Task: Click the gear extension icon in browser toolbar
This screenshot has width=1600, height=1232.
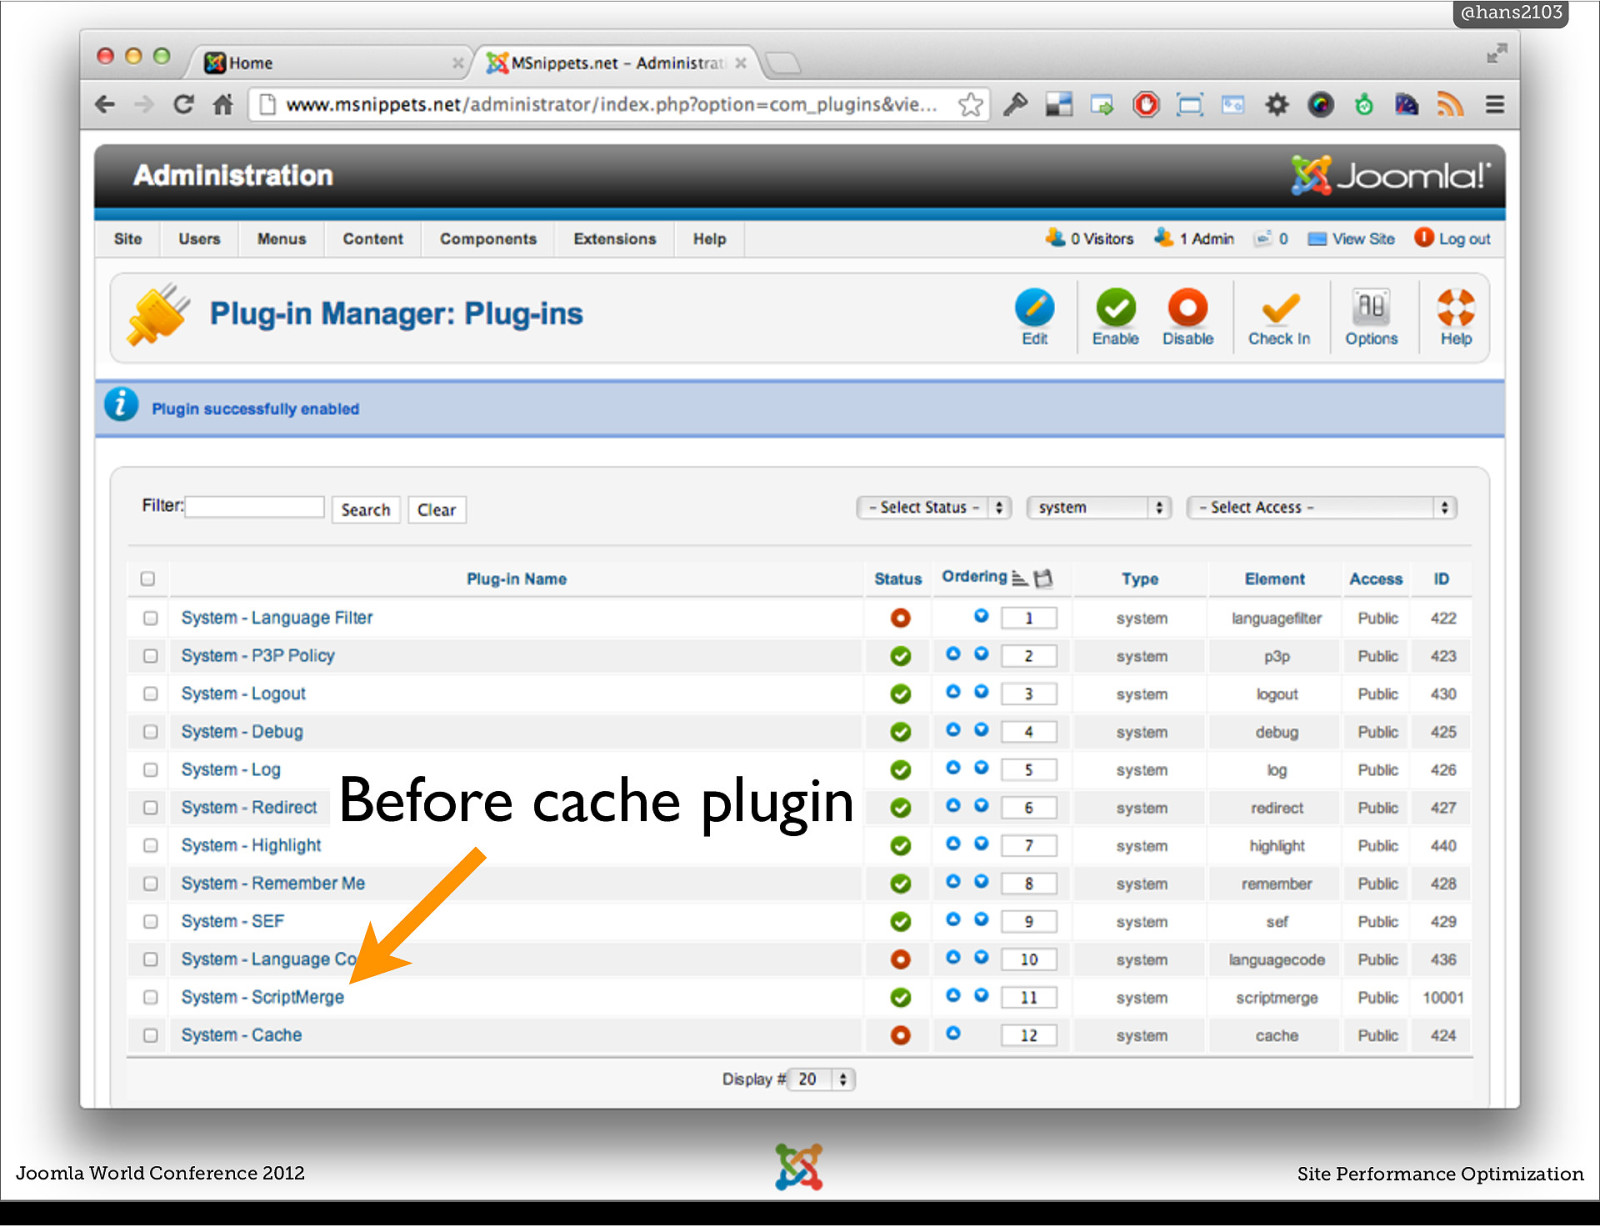Action: 1277,104
